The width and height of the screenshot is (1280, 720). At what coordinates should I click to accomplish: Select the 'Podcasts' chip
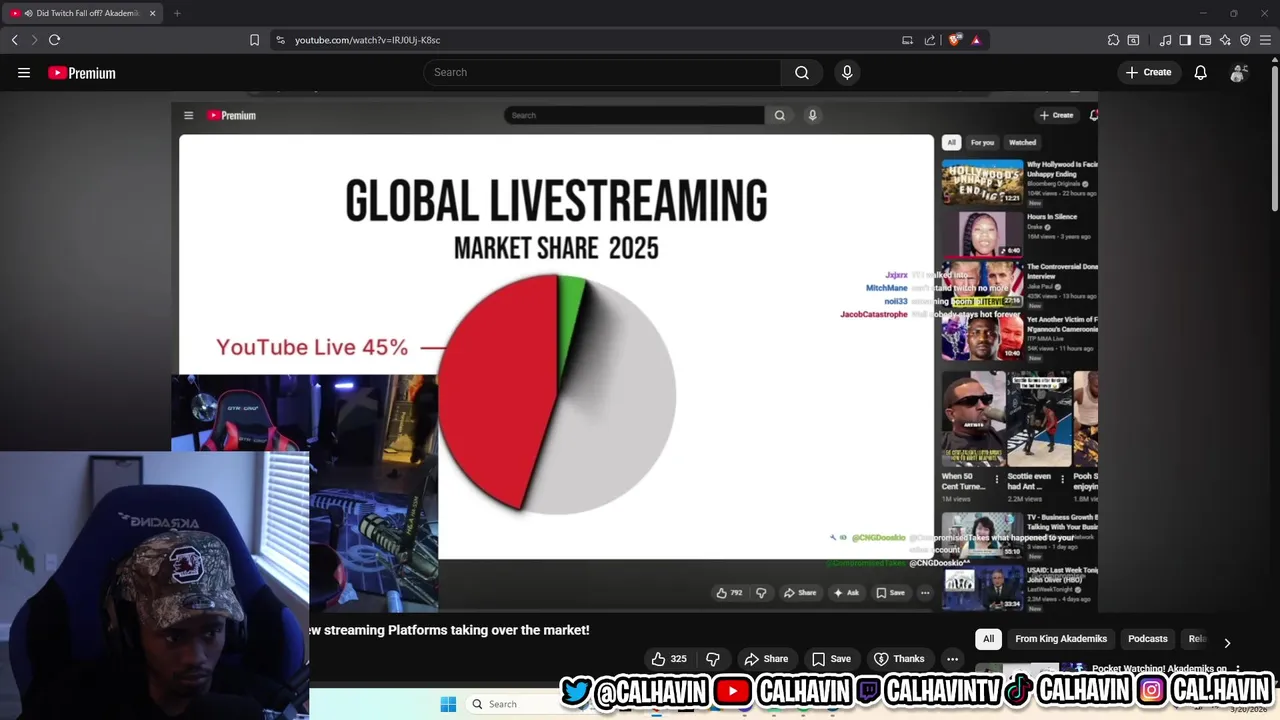click(x=1148, y=639)
